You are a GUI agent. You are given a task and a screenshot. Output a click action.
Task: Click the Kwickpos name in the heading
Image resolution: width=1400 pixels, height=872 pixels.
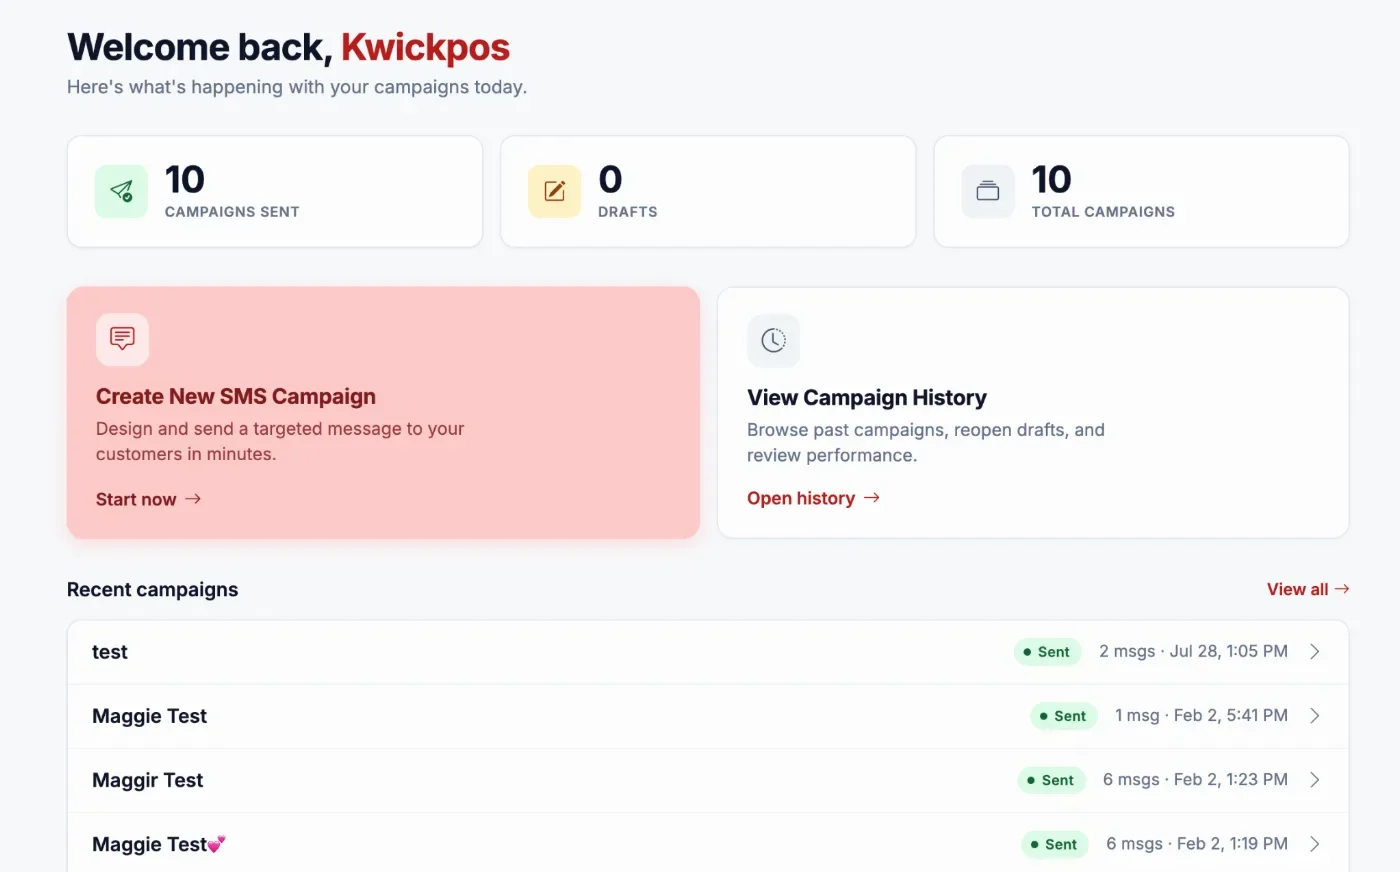click(425, 47)
